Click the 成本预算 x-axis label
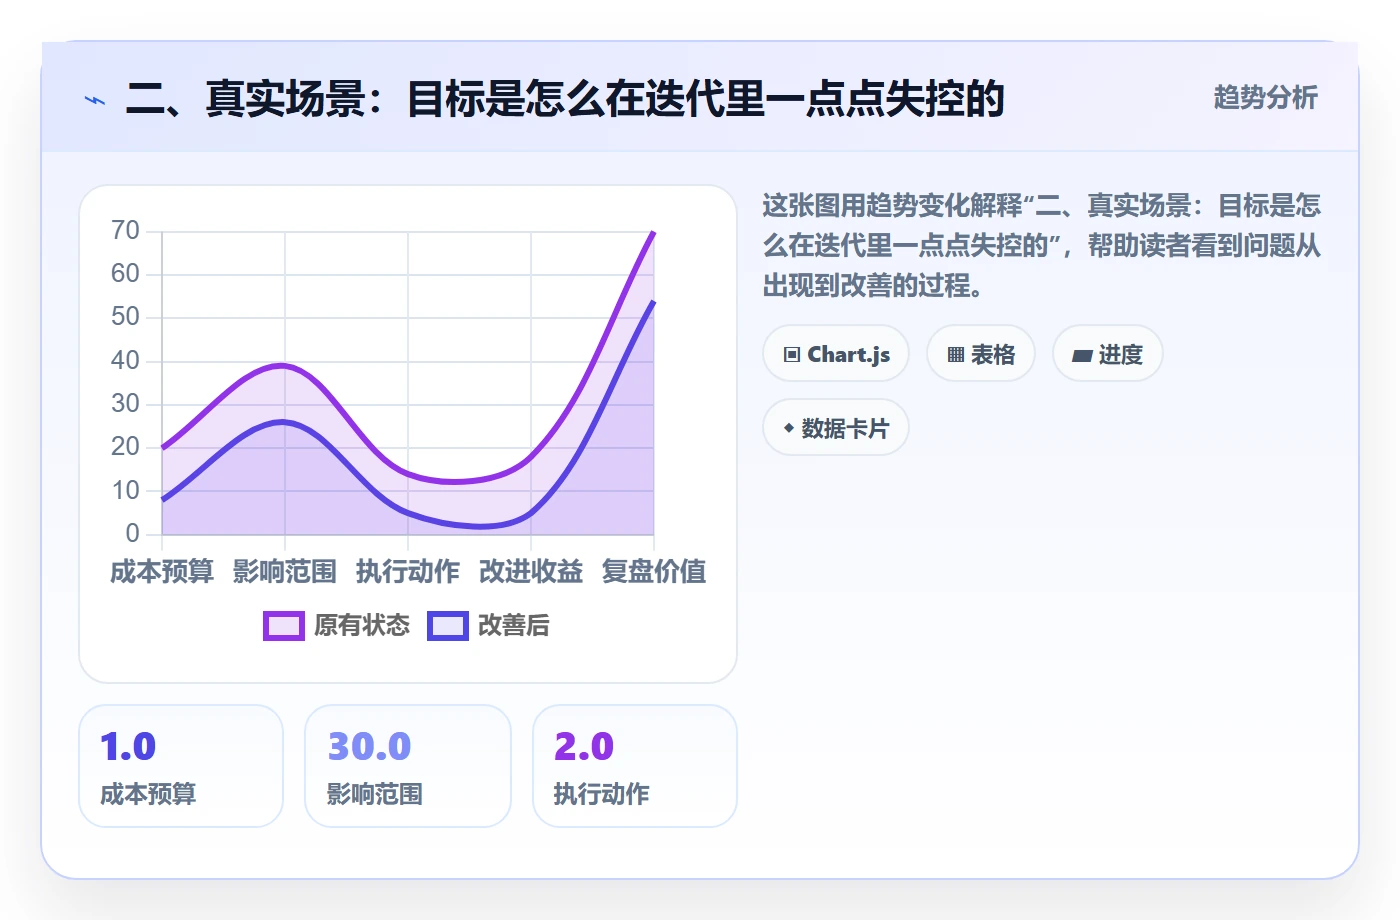Image resolution: width=1400 pixels, height=920 pixels. point(162,572)
